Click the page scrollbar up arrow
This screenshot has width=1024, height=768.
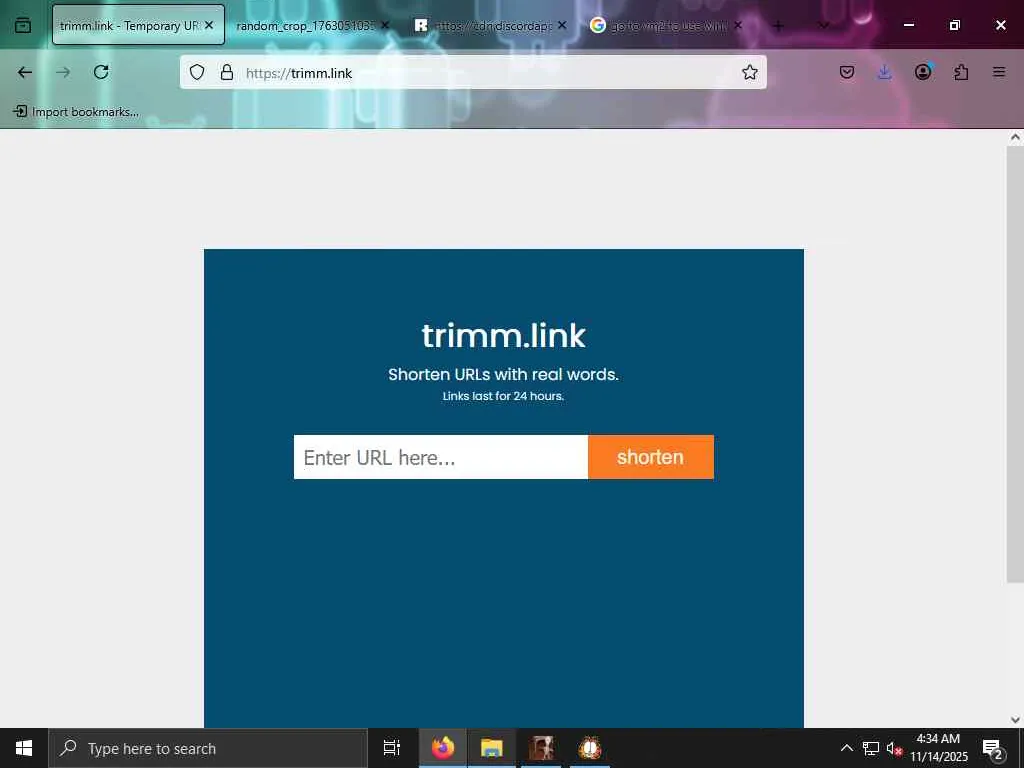tap(1015, 137)
